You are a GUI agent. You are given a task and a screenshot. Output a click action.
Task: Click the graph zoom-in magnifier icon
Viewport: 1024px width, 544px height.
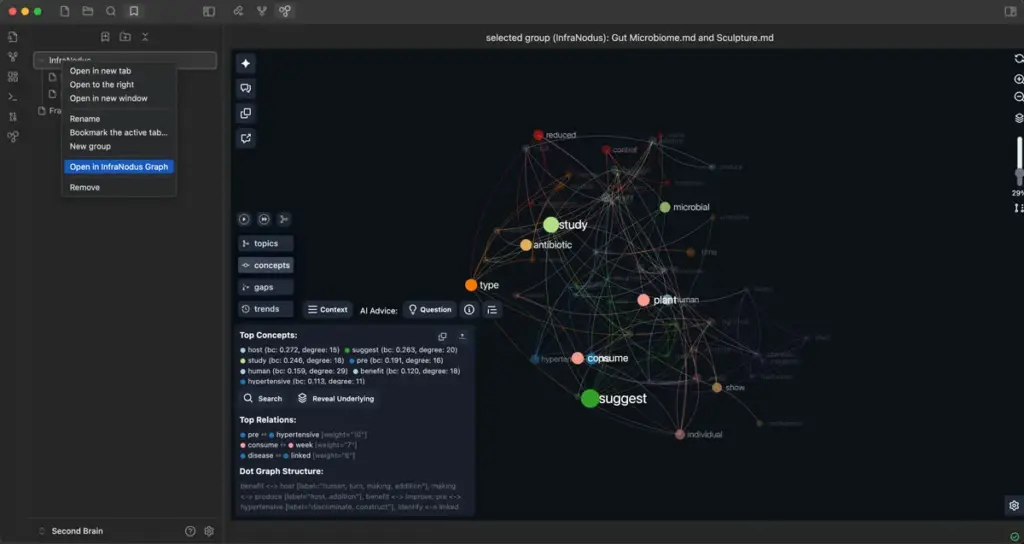1019,79
